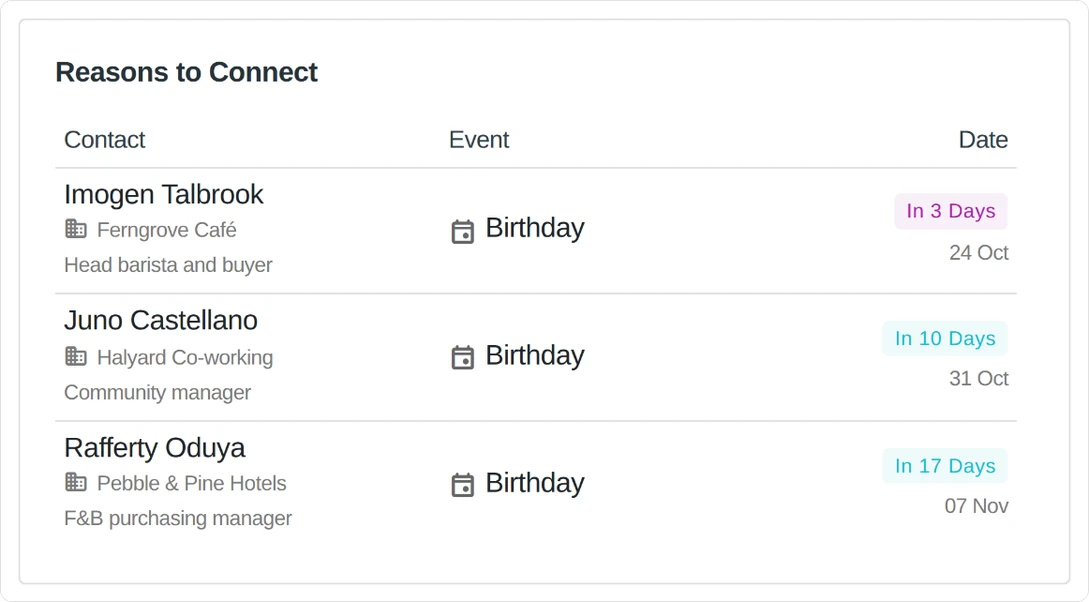Image resolution: width=1089 pixels, height=602 pixels.
Task: Sort by the Contact column header
Action: click(105, 140)
